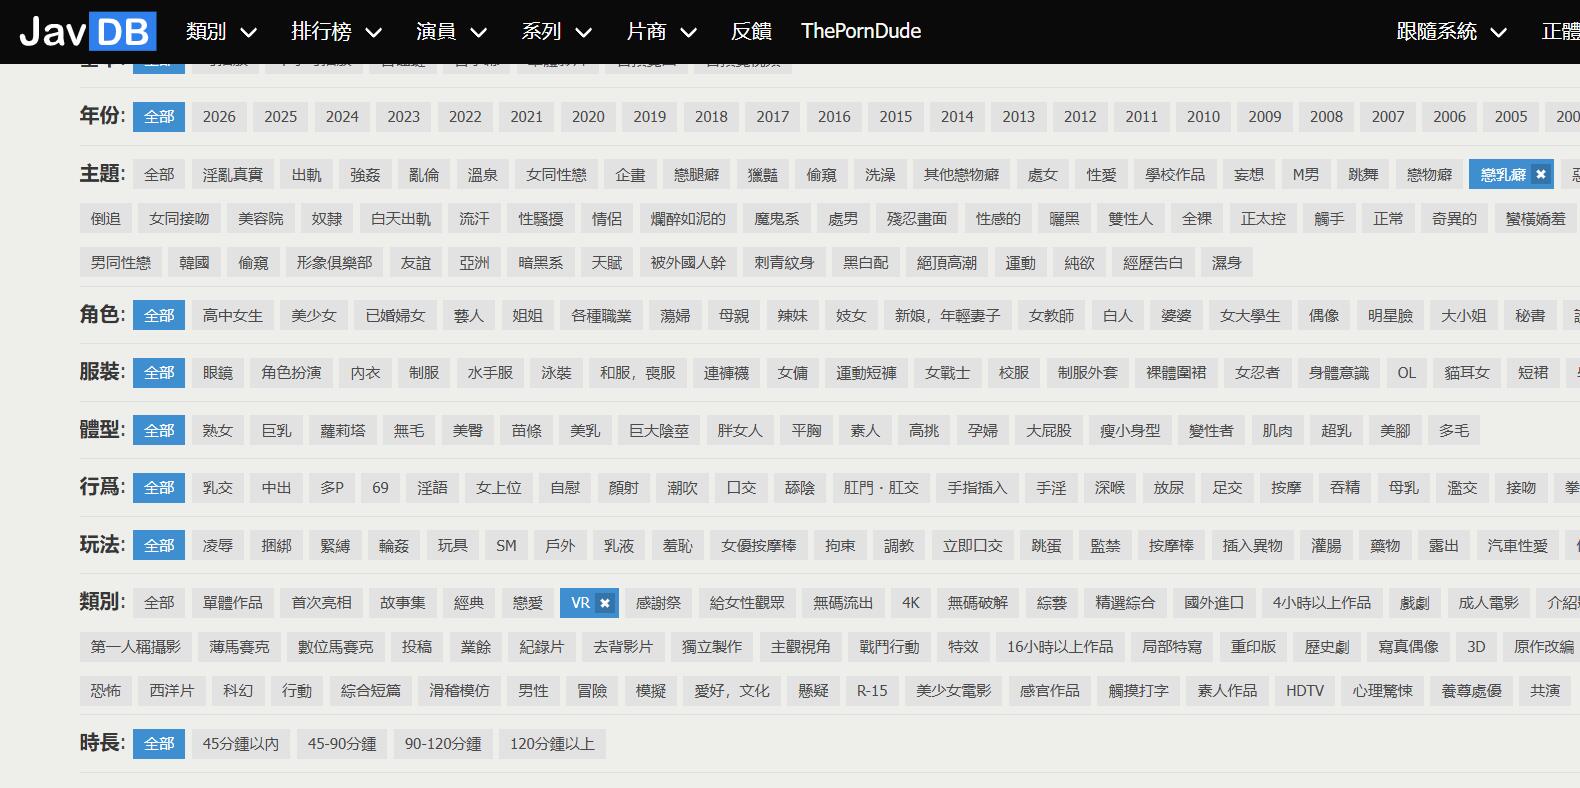Image resolution: width=1580 pixels, height=788 pixels.
Task: Select the 韓國 theme tag
Action: tap(194, 263)
